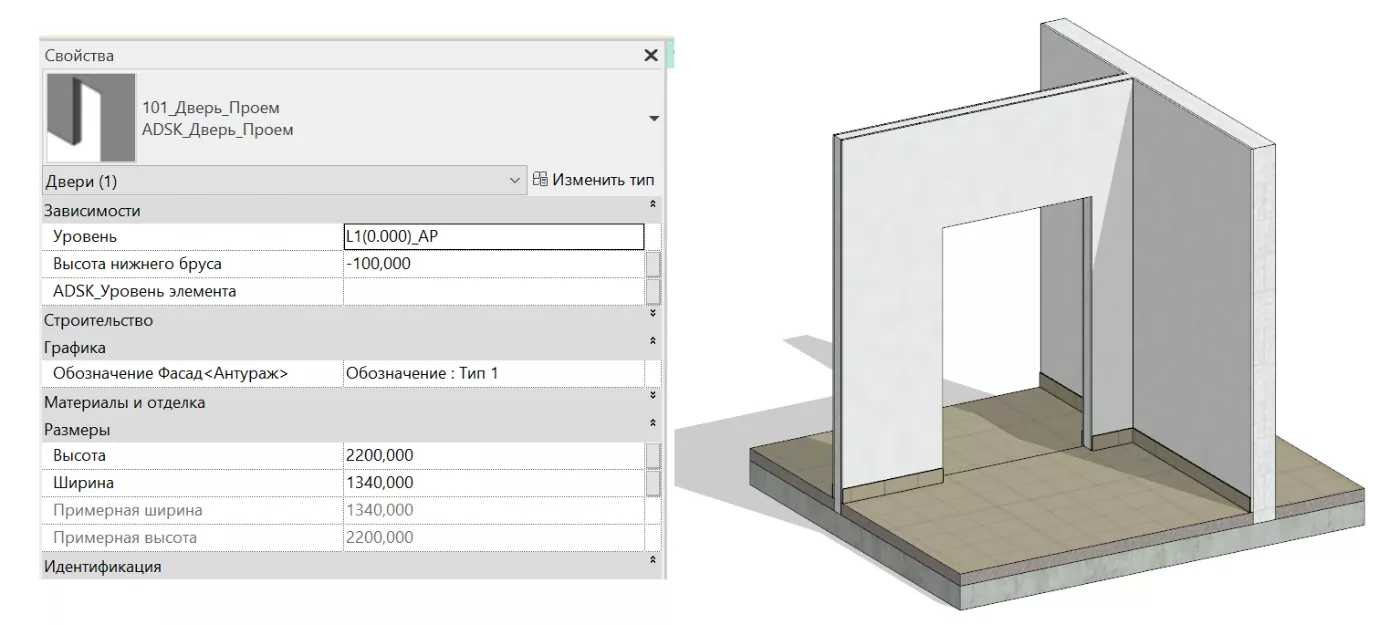Collapse the Размеры section
The width and height of the screenshot is (1389, 625).
653,424
